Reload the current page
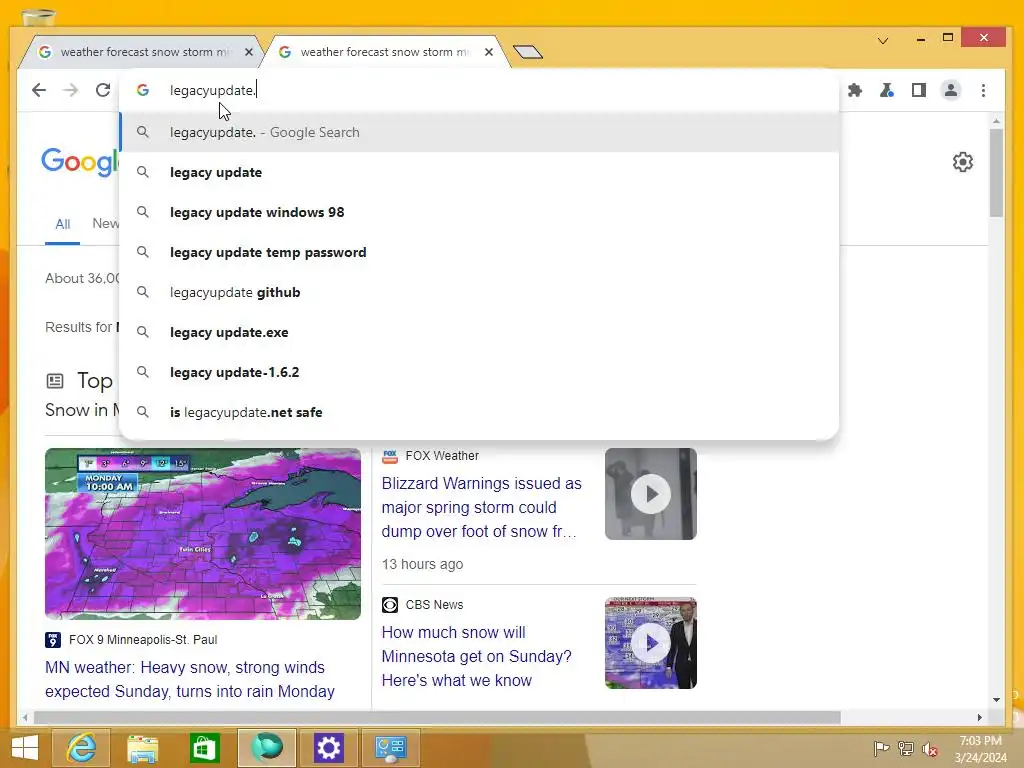Viewport: 1024px width, 768px height. coord(103,90)
